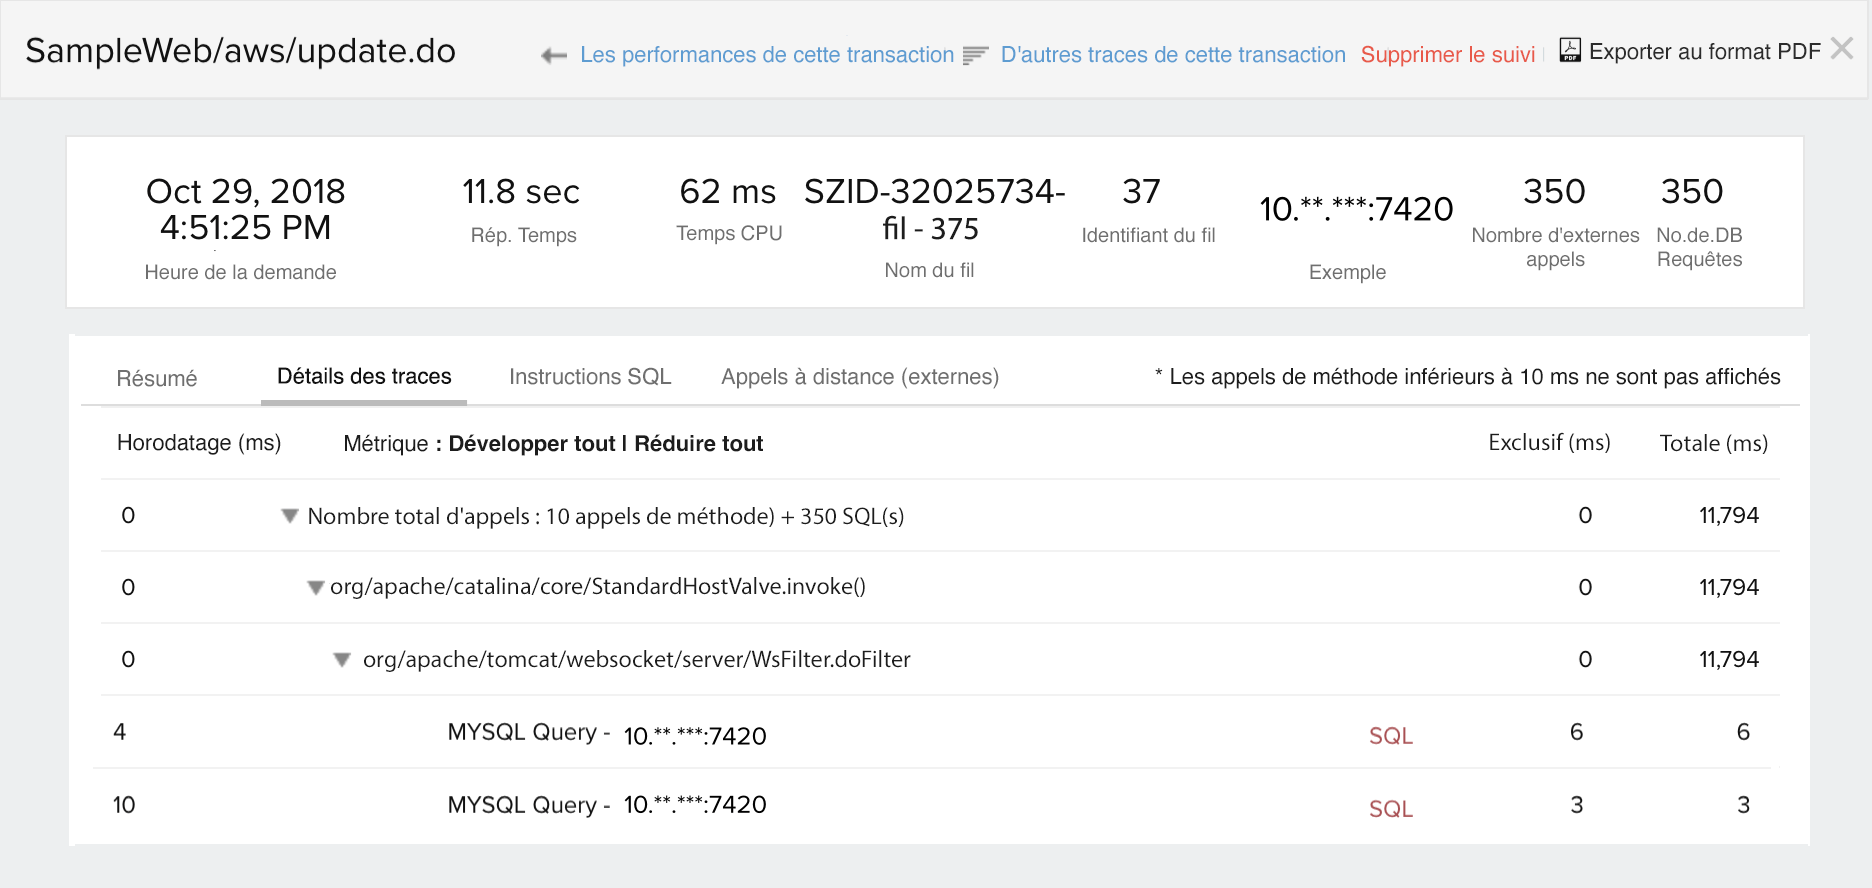The width and height of the screenshot is (1872, 888).
Task: Collapse the StandardHostValve.invoke() node
Action: (x=316, y=588)
